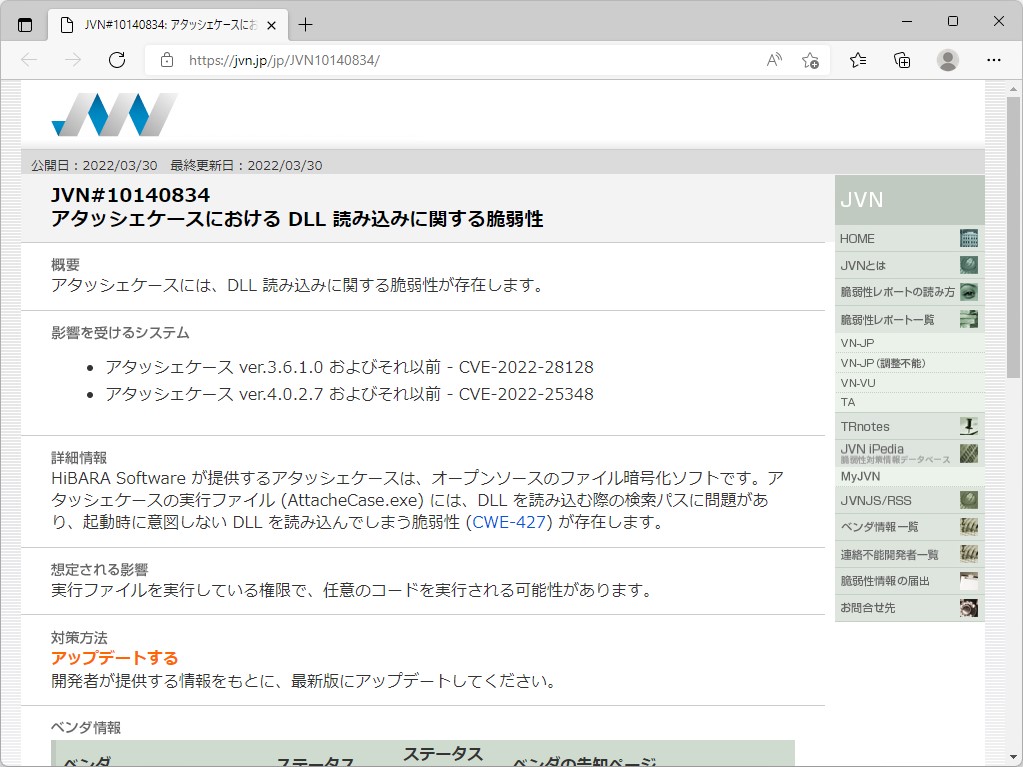Click the 脆弱性情報の届出 icon
The height and width of the screenshot is (767, 1023).
[x=966, y=580]
